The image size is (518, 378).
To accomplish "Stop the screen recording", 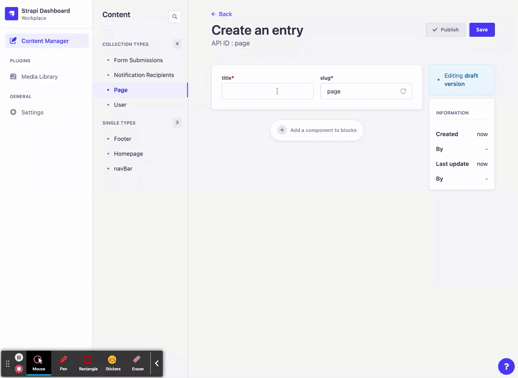I will (19, 369).
